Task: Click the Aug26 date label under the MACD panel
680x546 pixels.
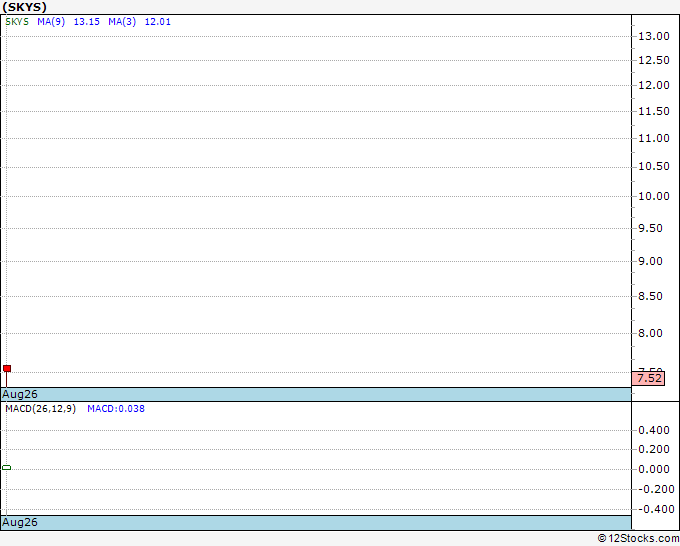Action: pos(20,522)
